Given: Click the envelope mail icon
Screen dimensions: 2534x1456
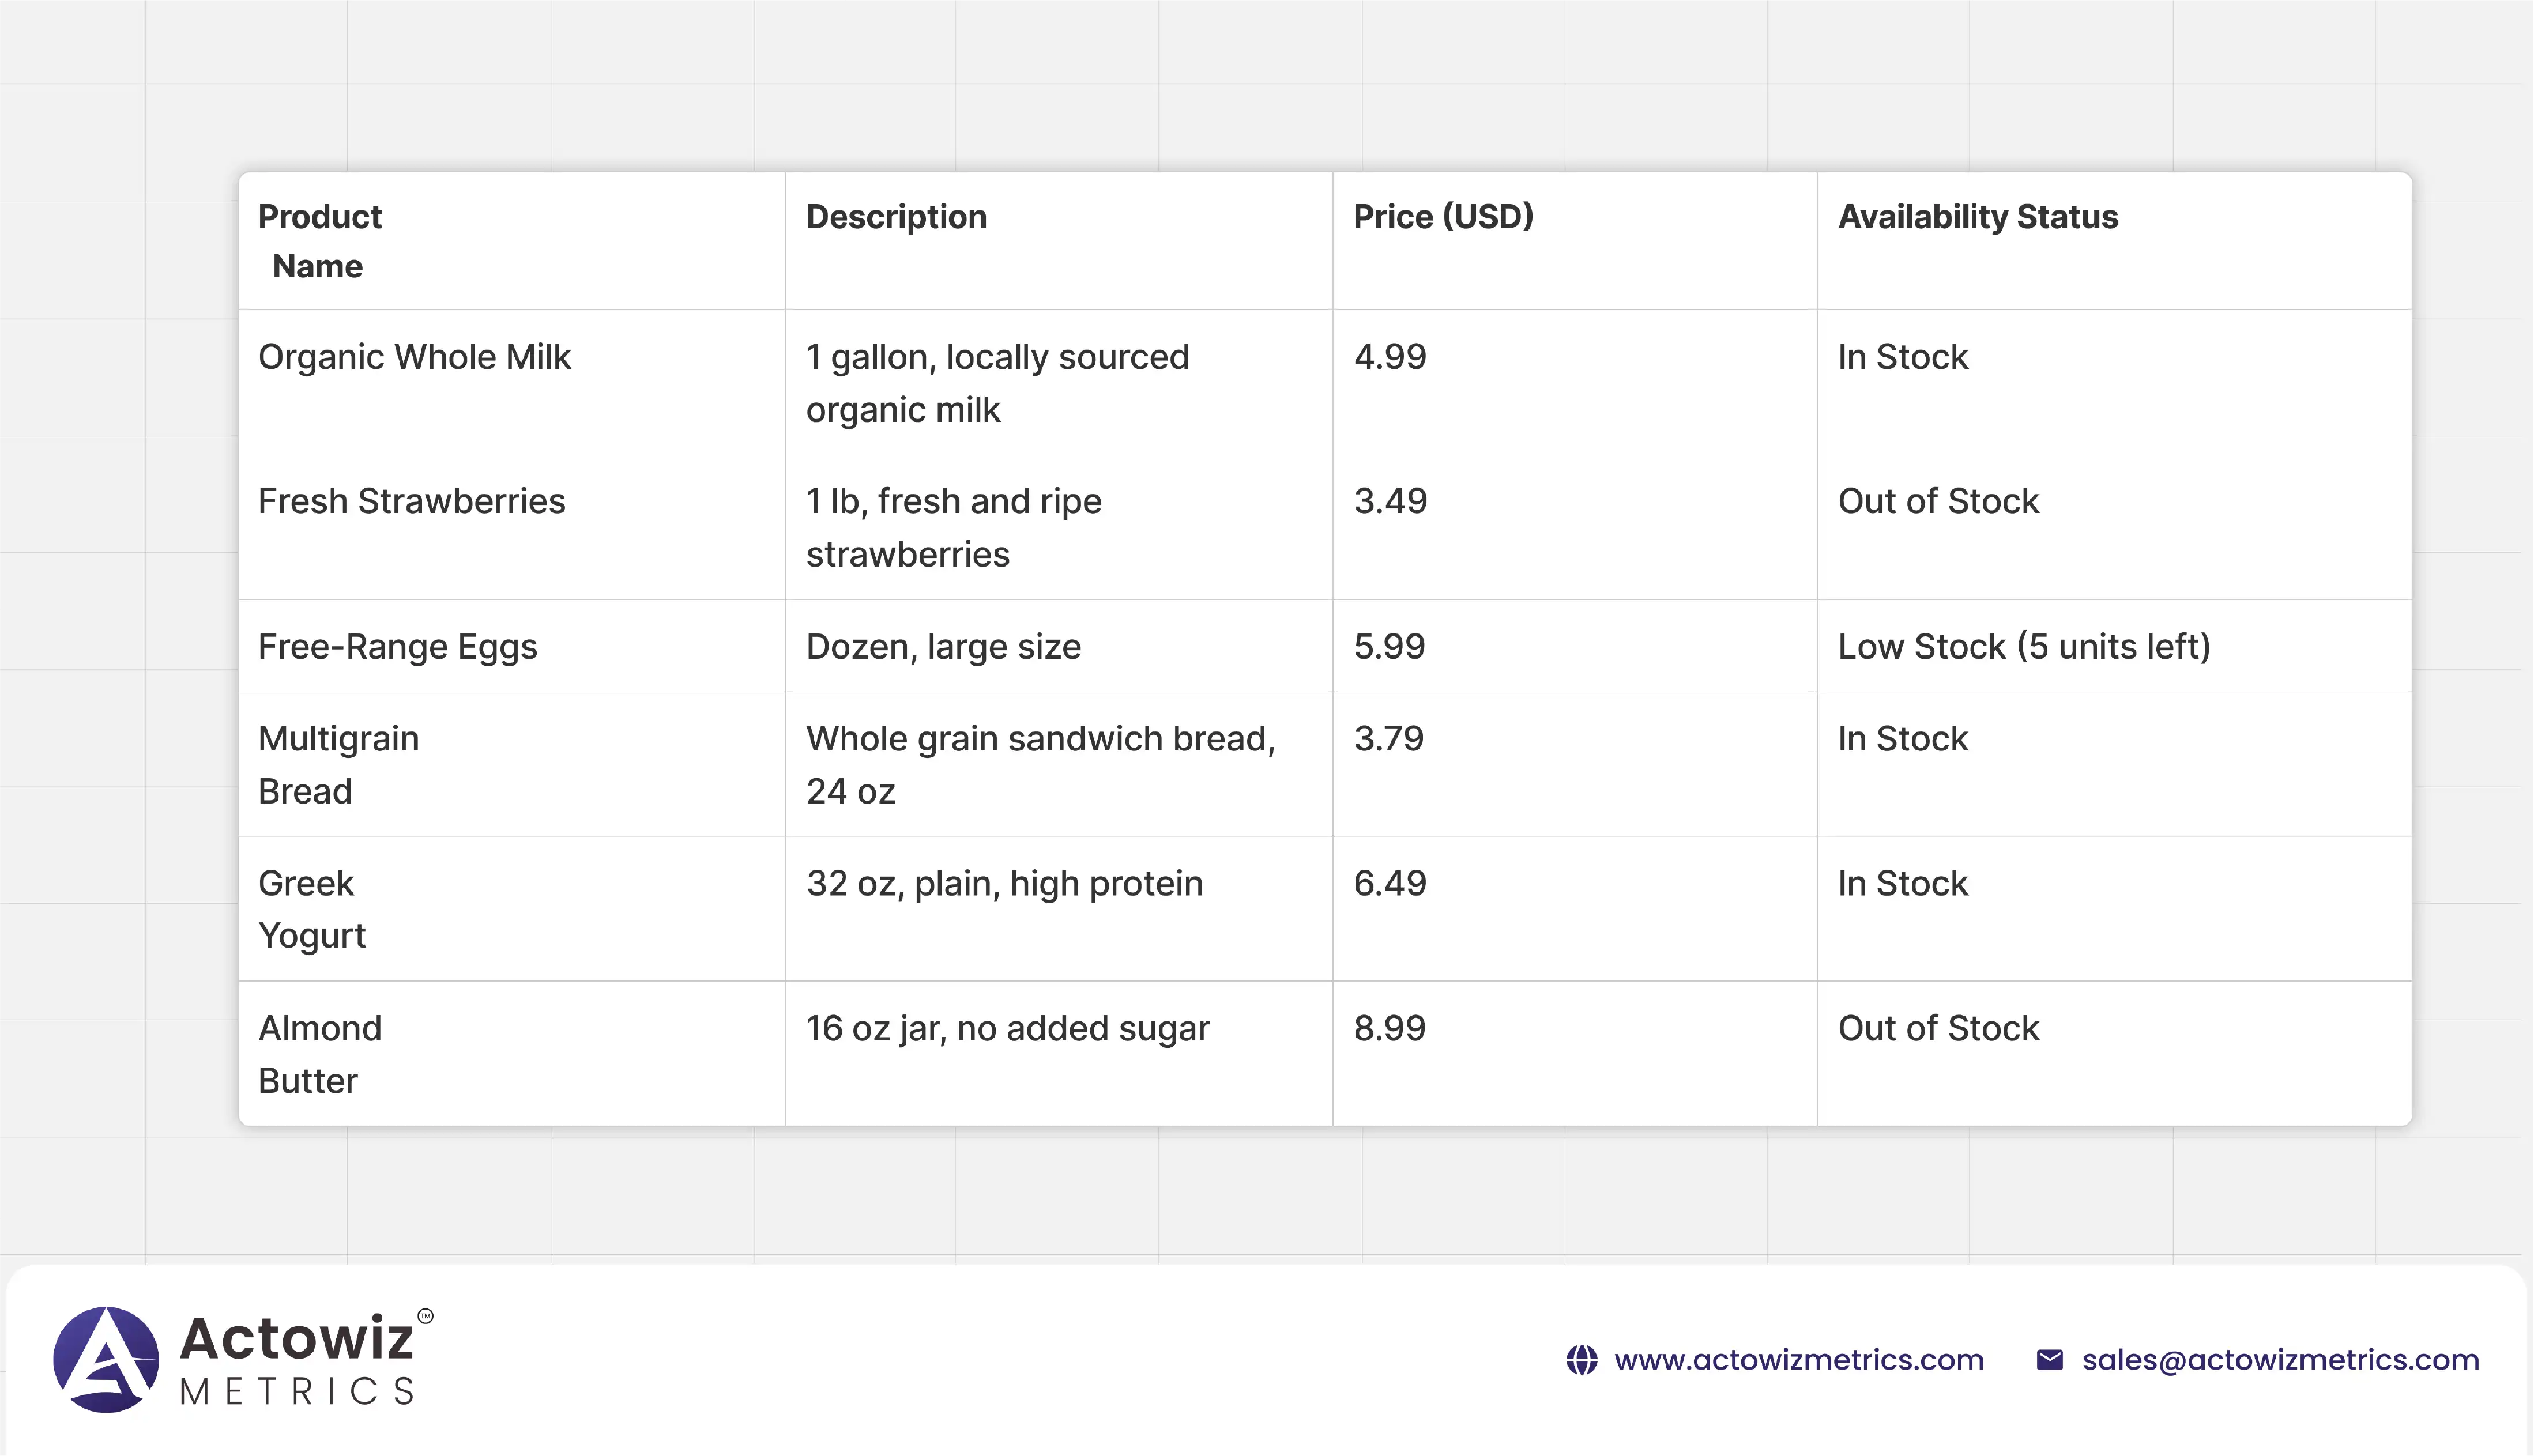Looking at the screenshot, I should [2049, 1360].
